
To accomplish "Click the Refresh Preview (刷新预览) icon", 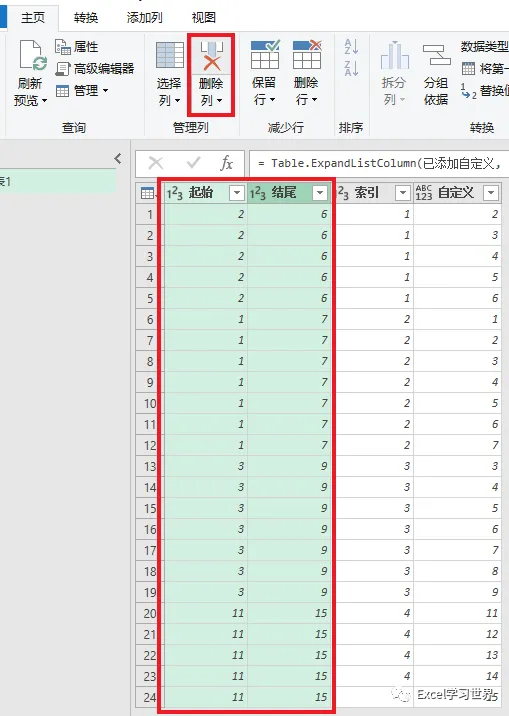I will [32, 56].
